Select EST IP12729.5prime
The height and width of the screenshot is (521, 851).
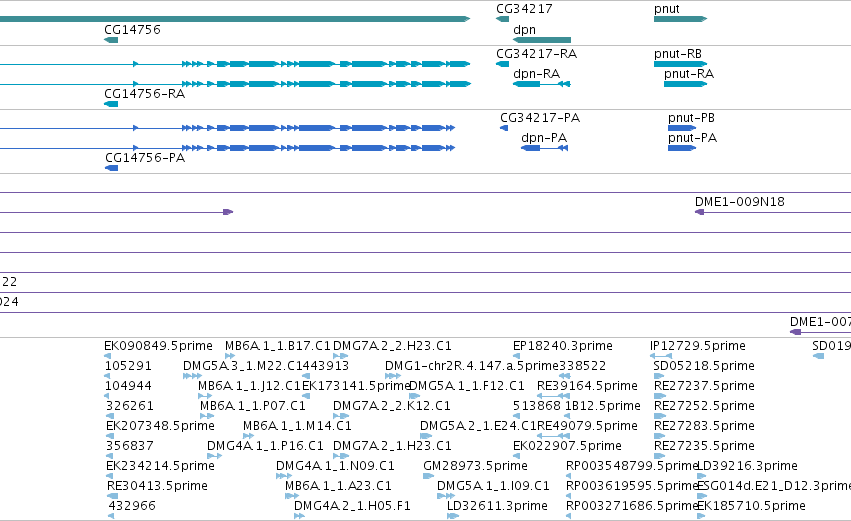click(698, 346)
